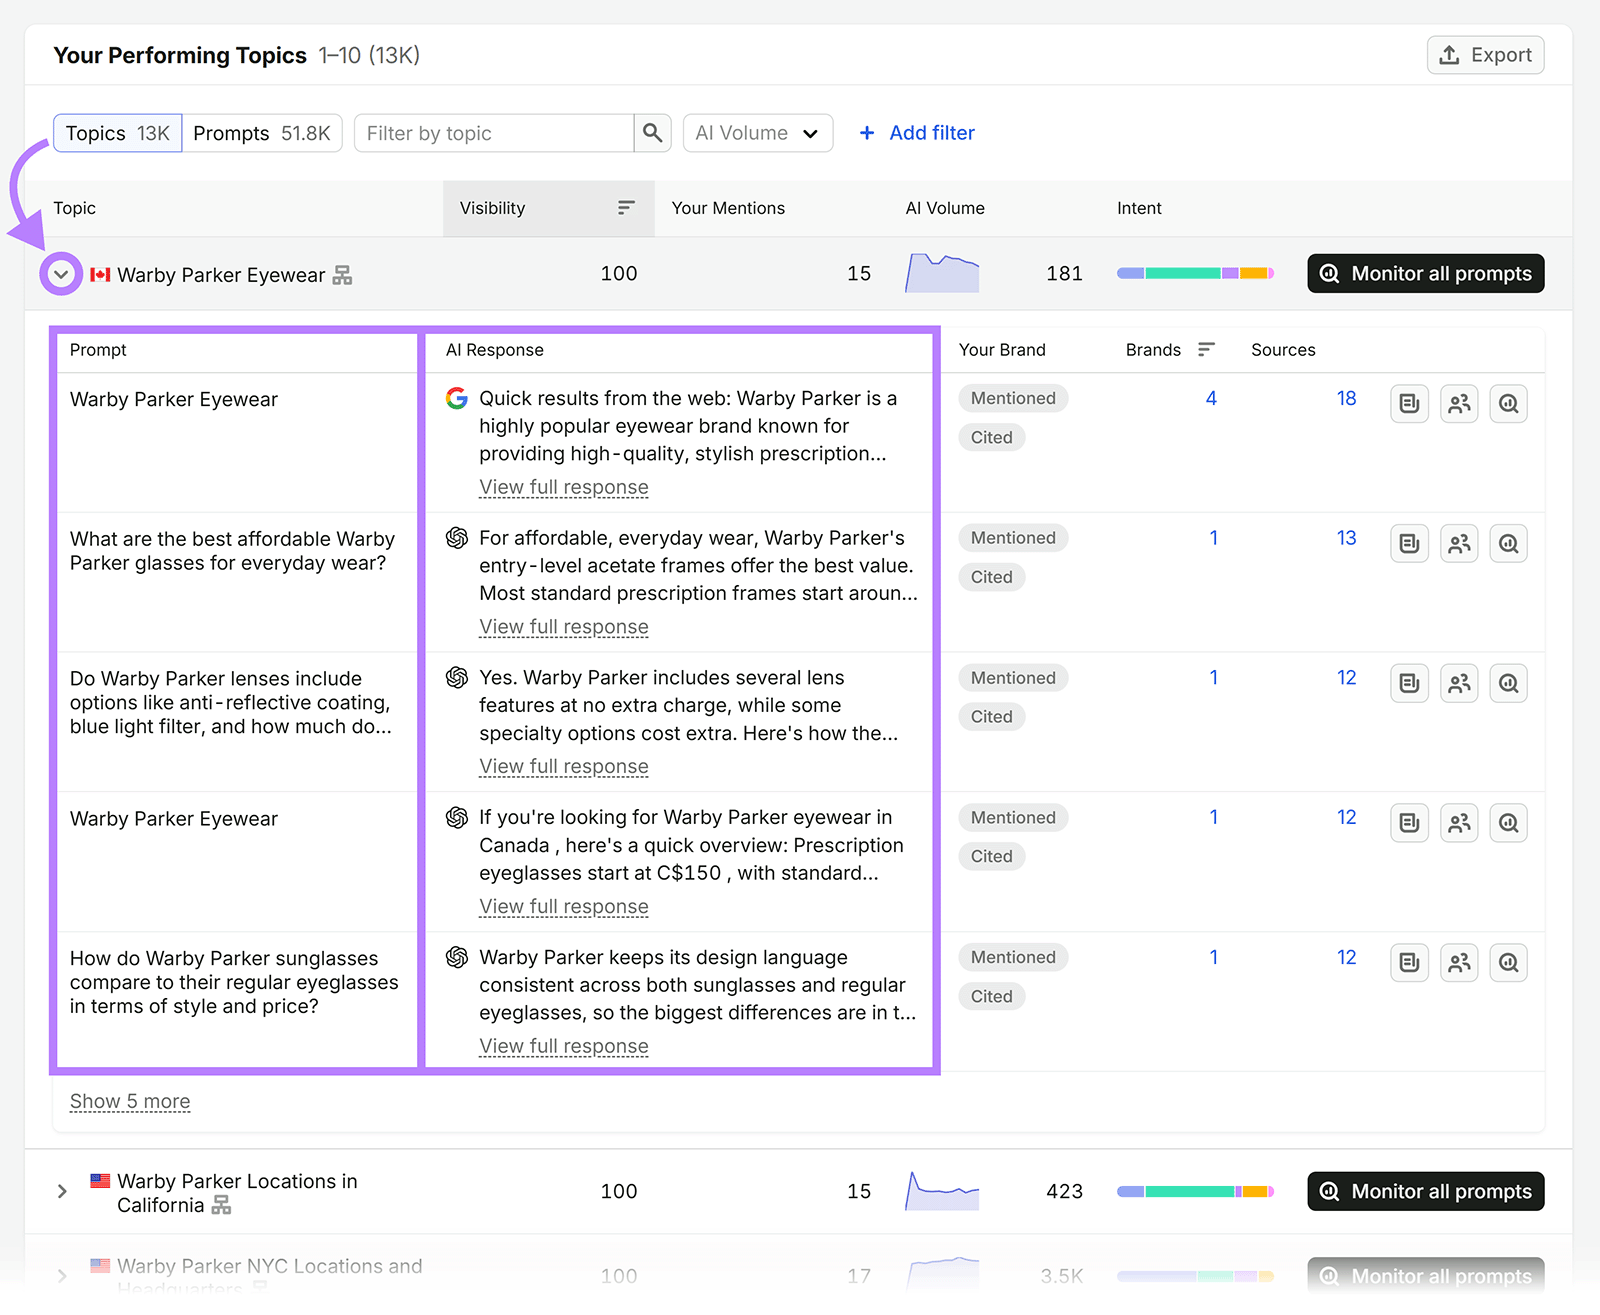Screen dimensions: 1600x1315
Task: Click the search magnifier in topic filter
Action: pyautogui.click(x=652, y=133)
